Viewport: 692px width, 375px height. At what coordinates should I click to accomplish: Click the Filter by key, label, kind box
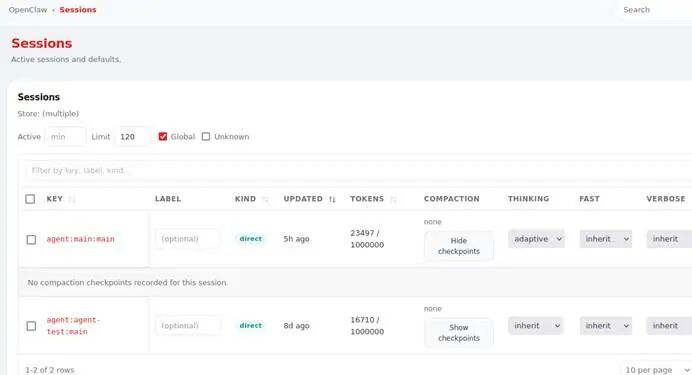click(358, 170)
